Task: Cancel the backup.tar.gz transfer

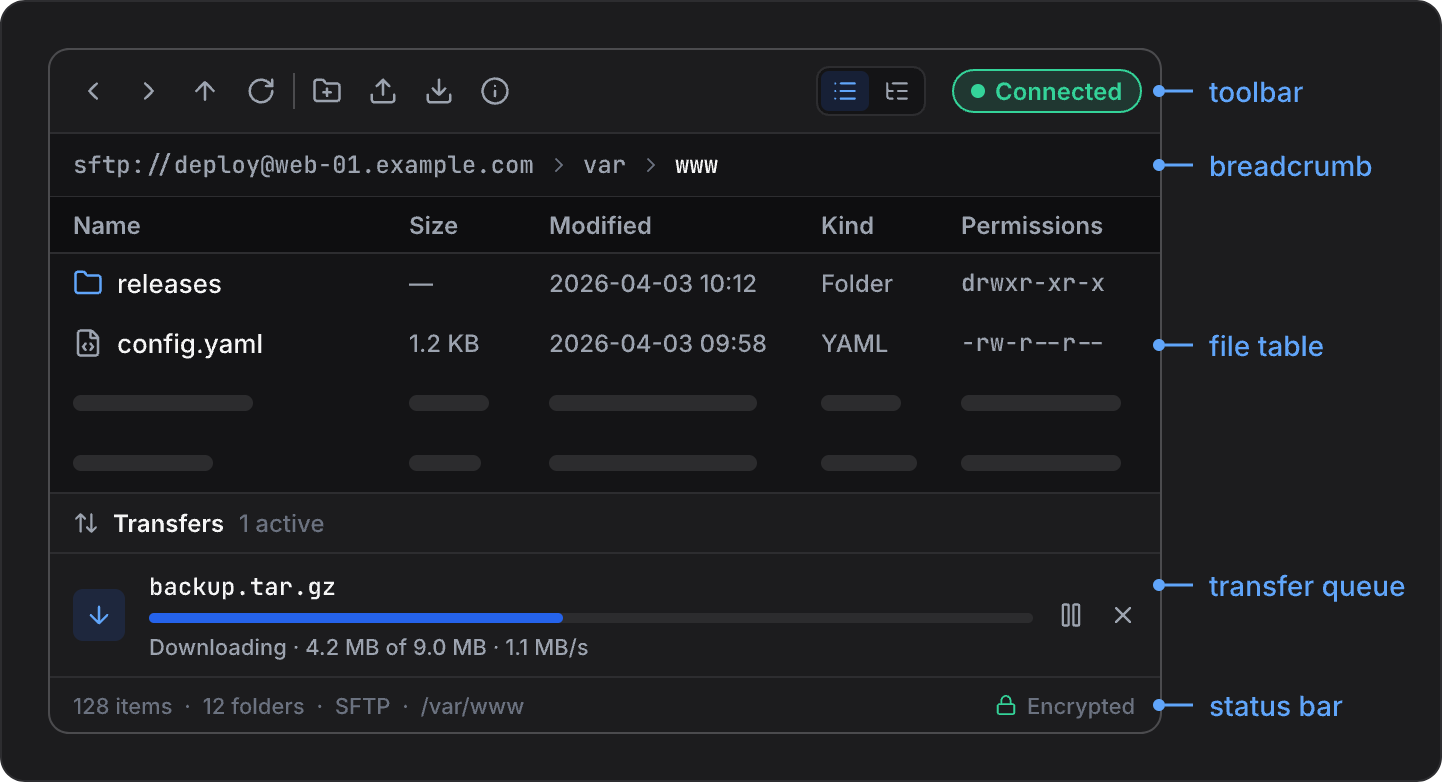Action: pos(1123,615)
